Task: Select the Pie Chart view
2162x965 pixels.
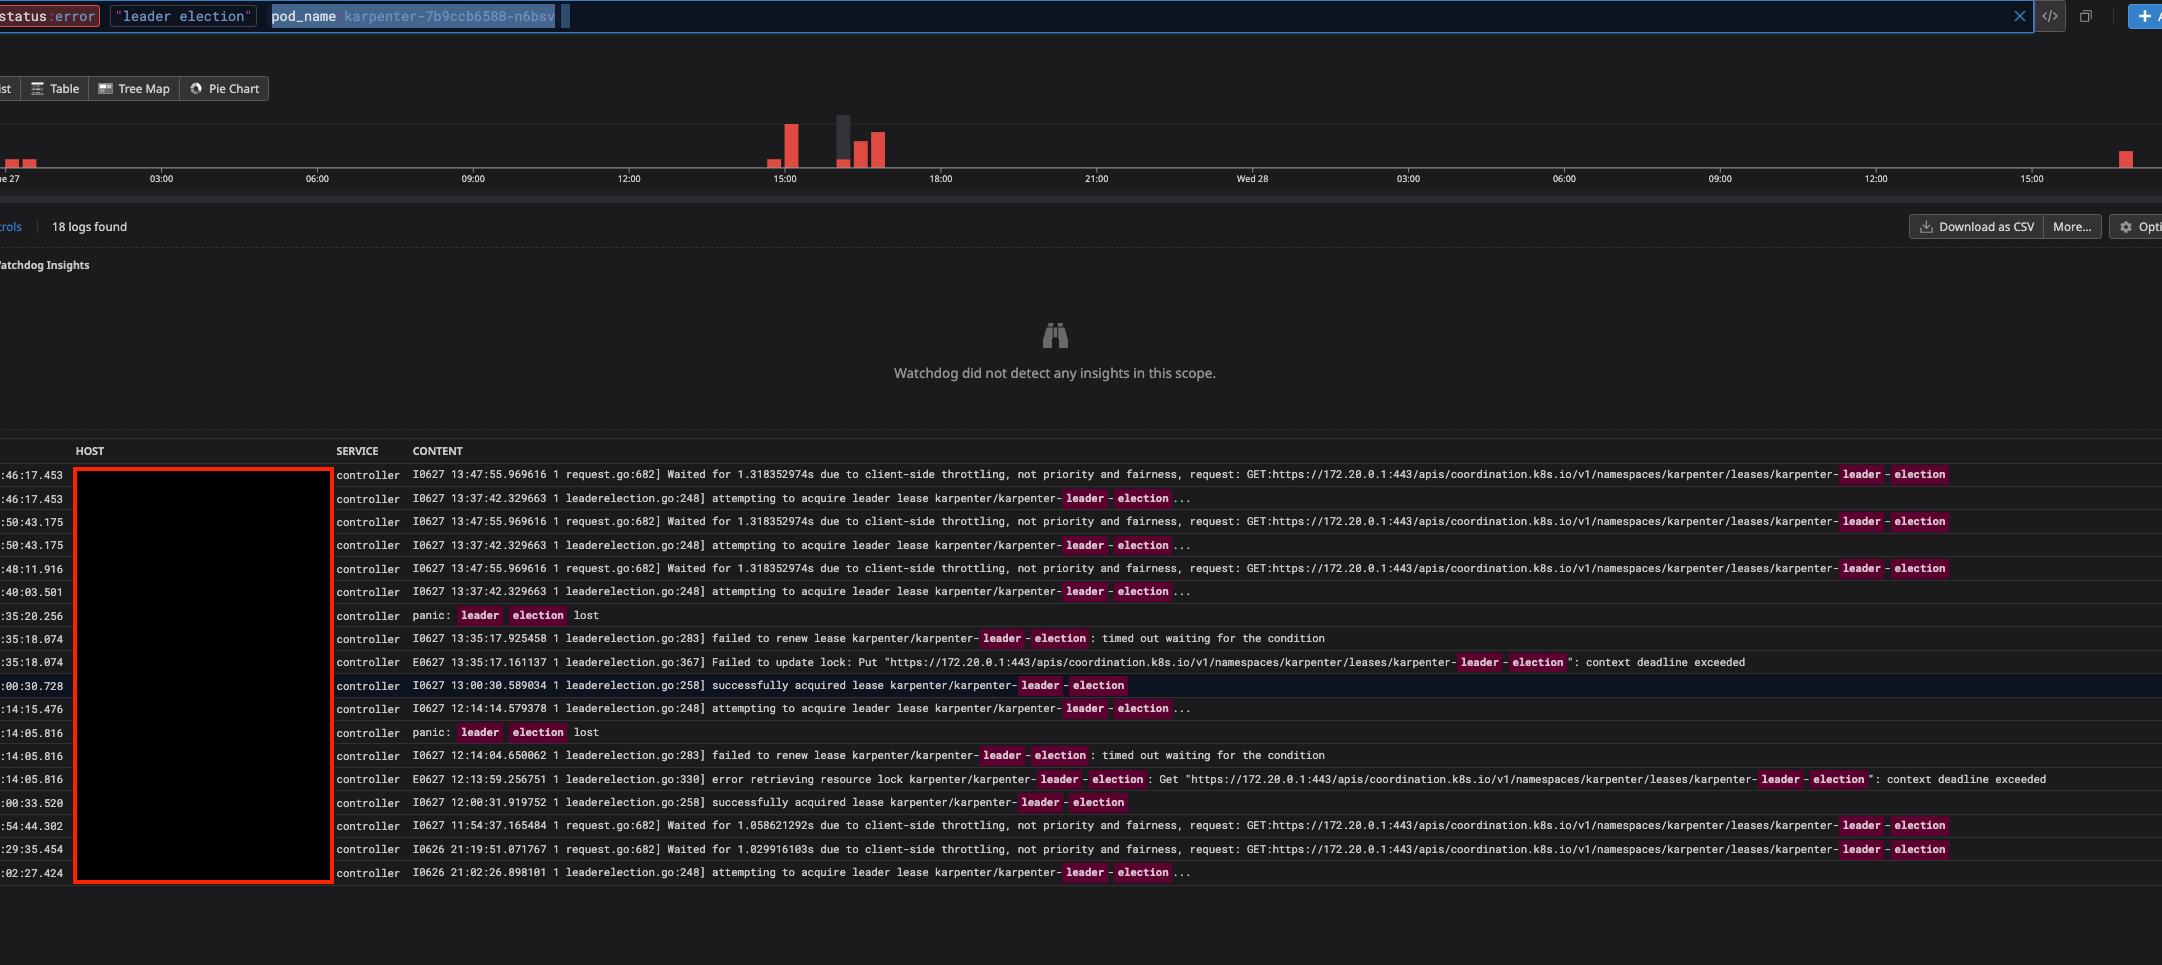Action: [x=224, y=89]
